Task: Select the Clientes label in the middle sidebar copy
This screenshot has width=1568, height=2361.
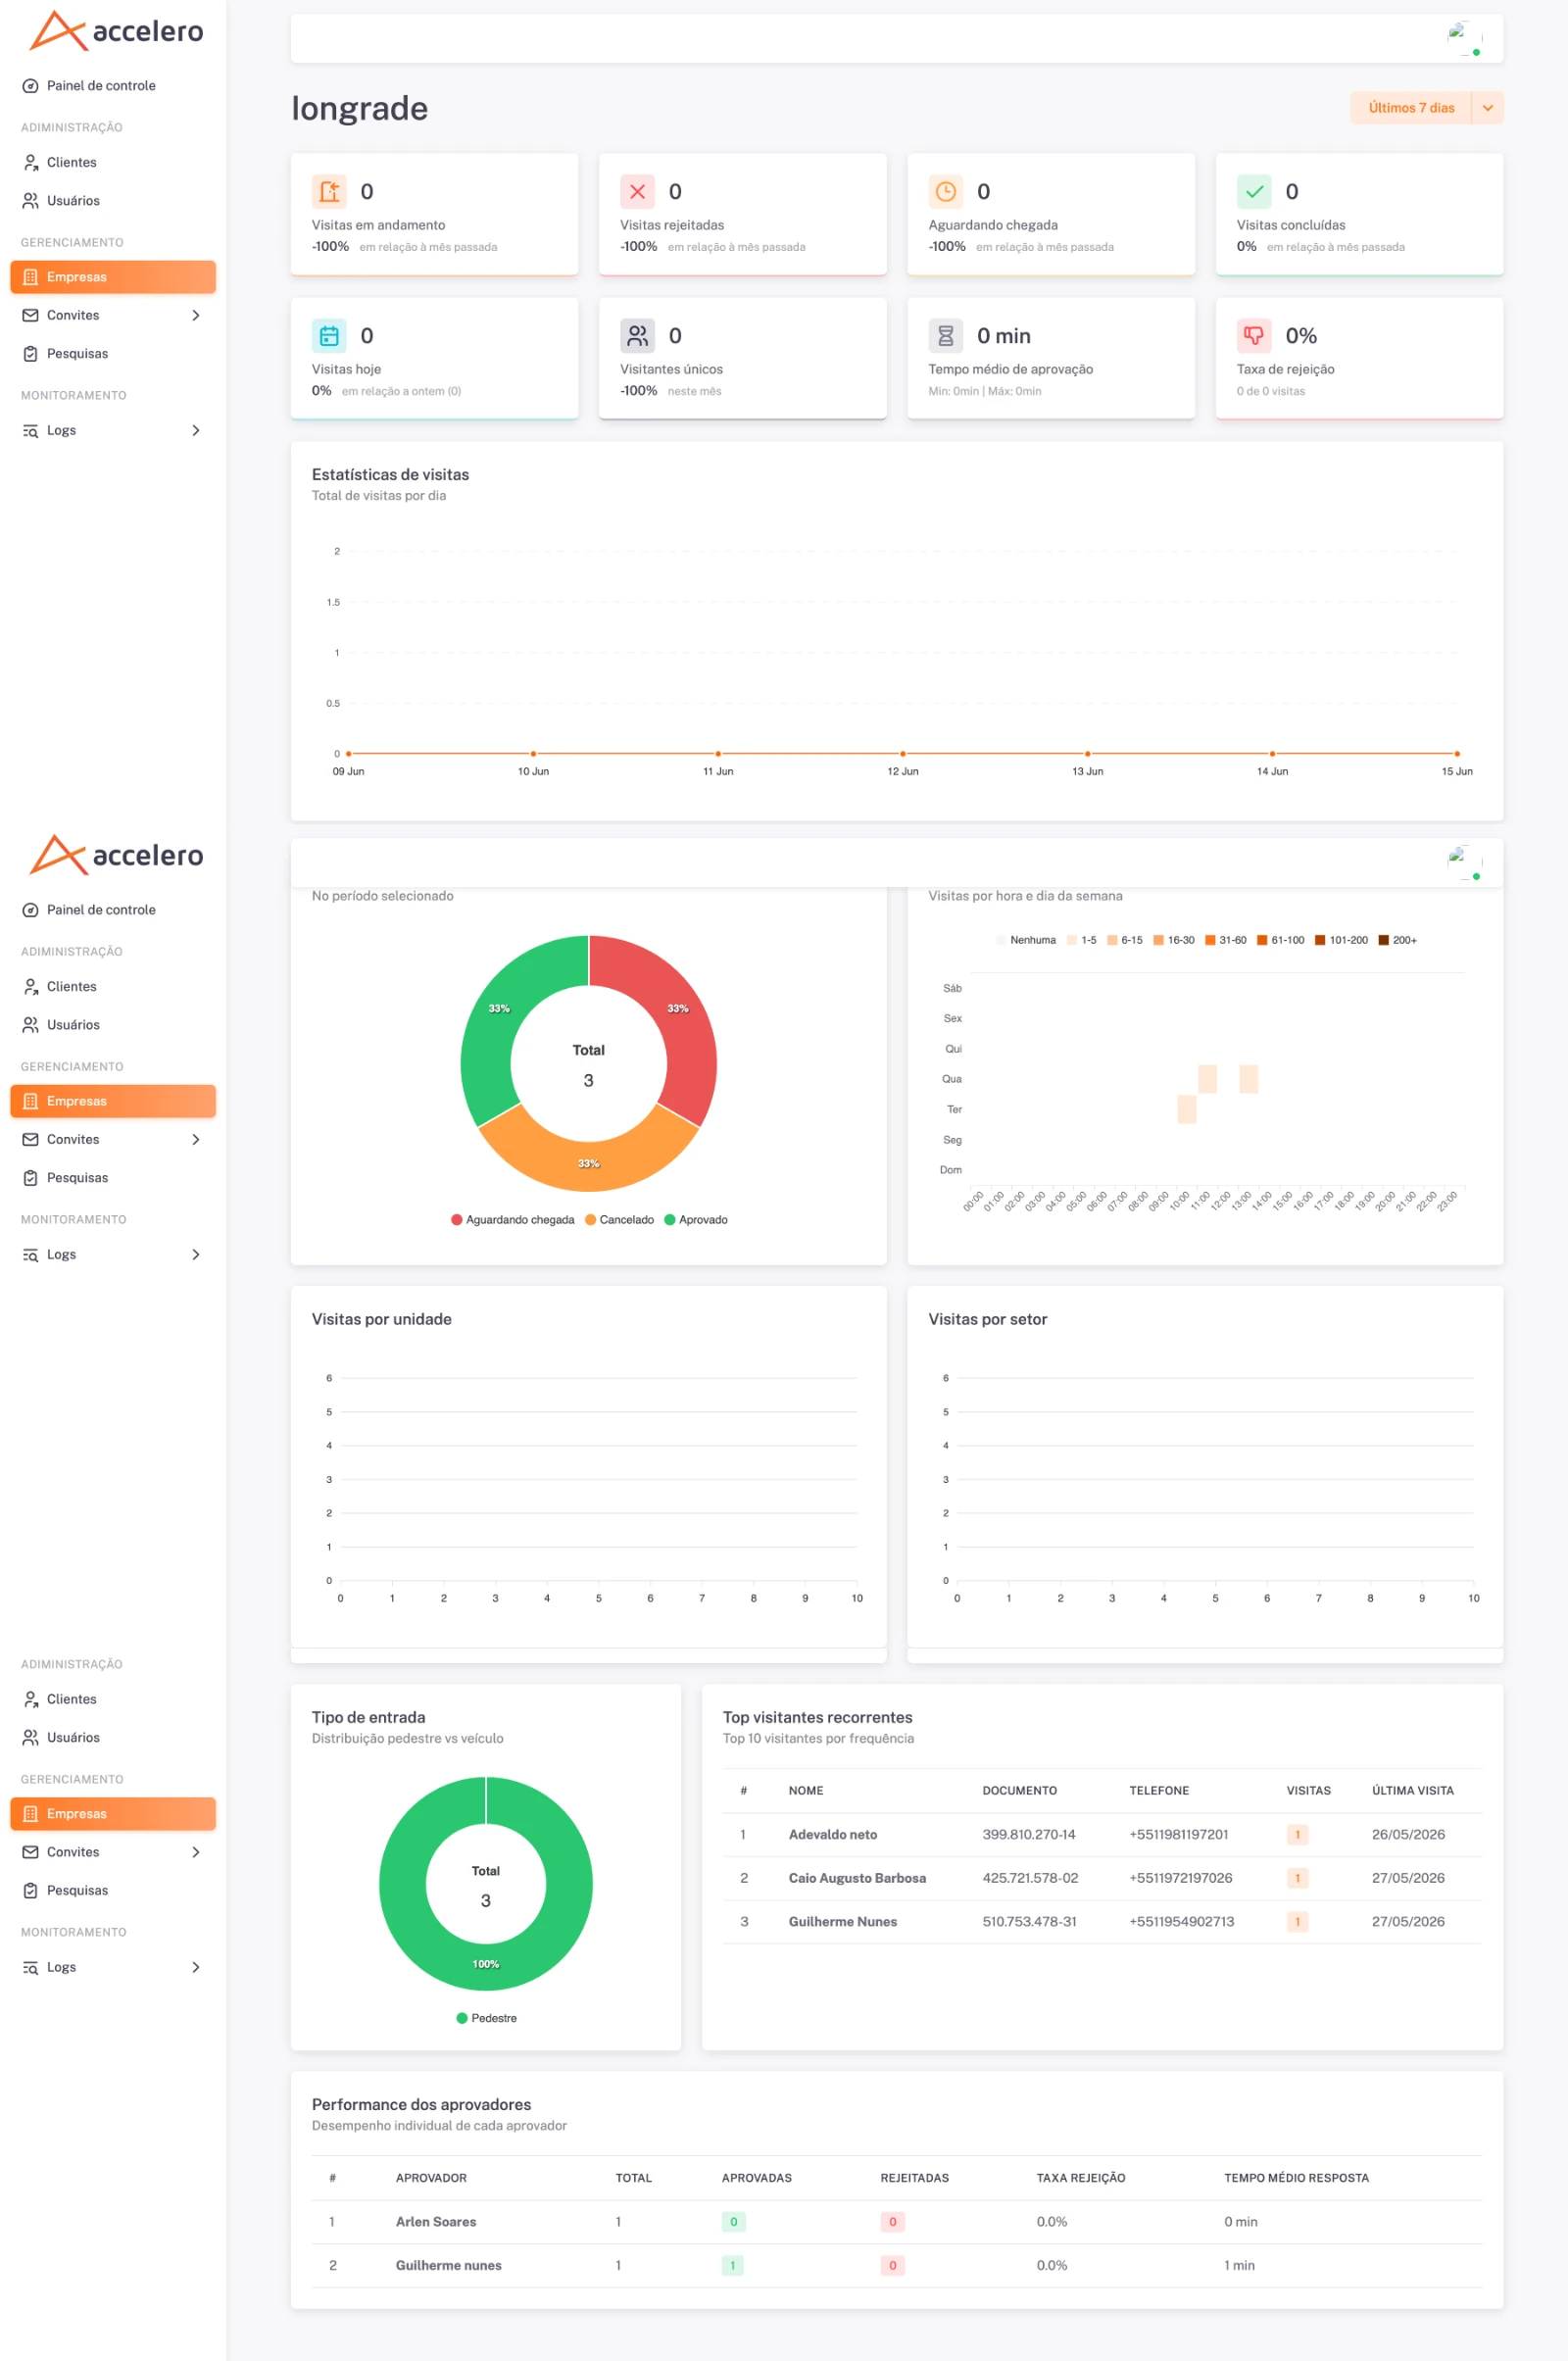Action: coord(72,986)
